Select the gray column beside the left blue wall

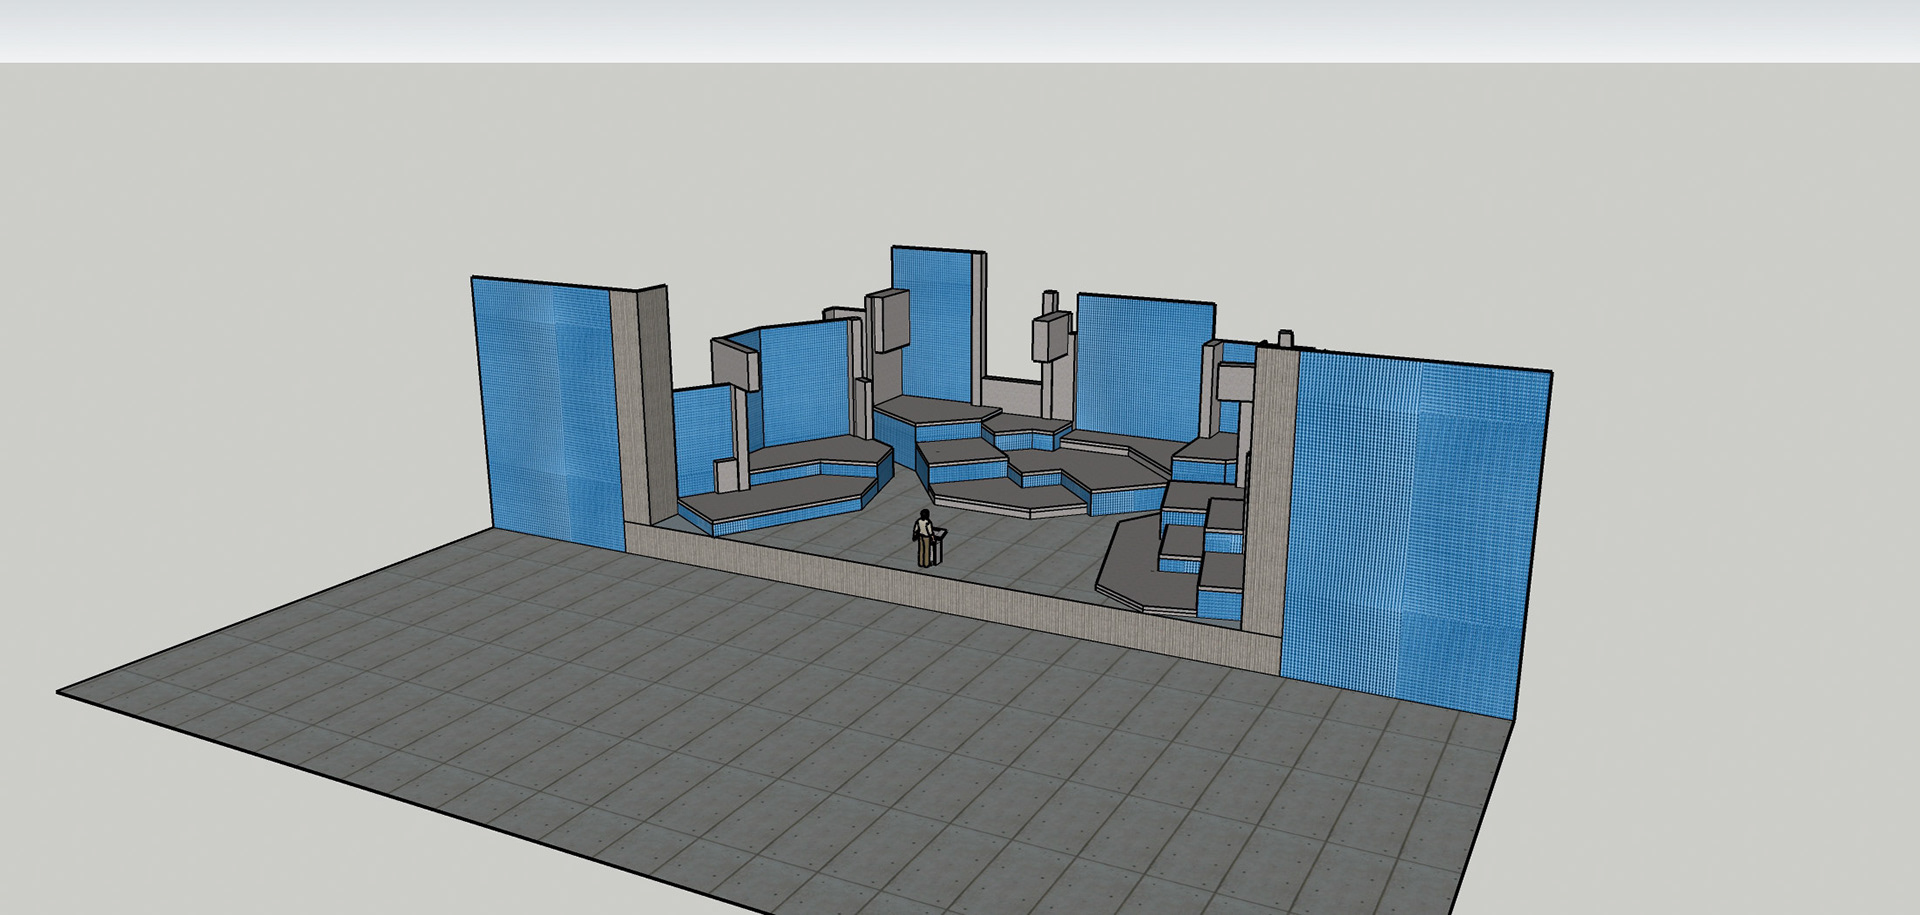coord(645,405)
